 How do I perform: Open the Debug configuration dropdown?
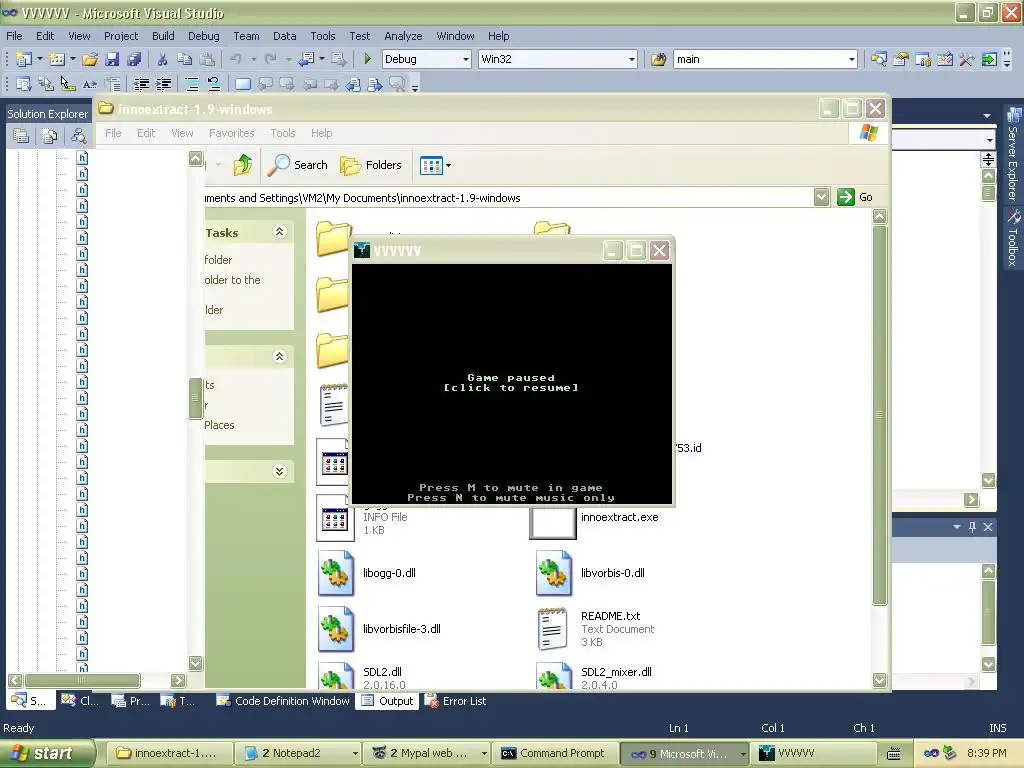click(x=466, y=59)
